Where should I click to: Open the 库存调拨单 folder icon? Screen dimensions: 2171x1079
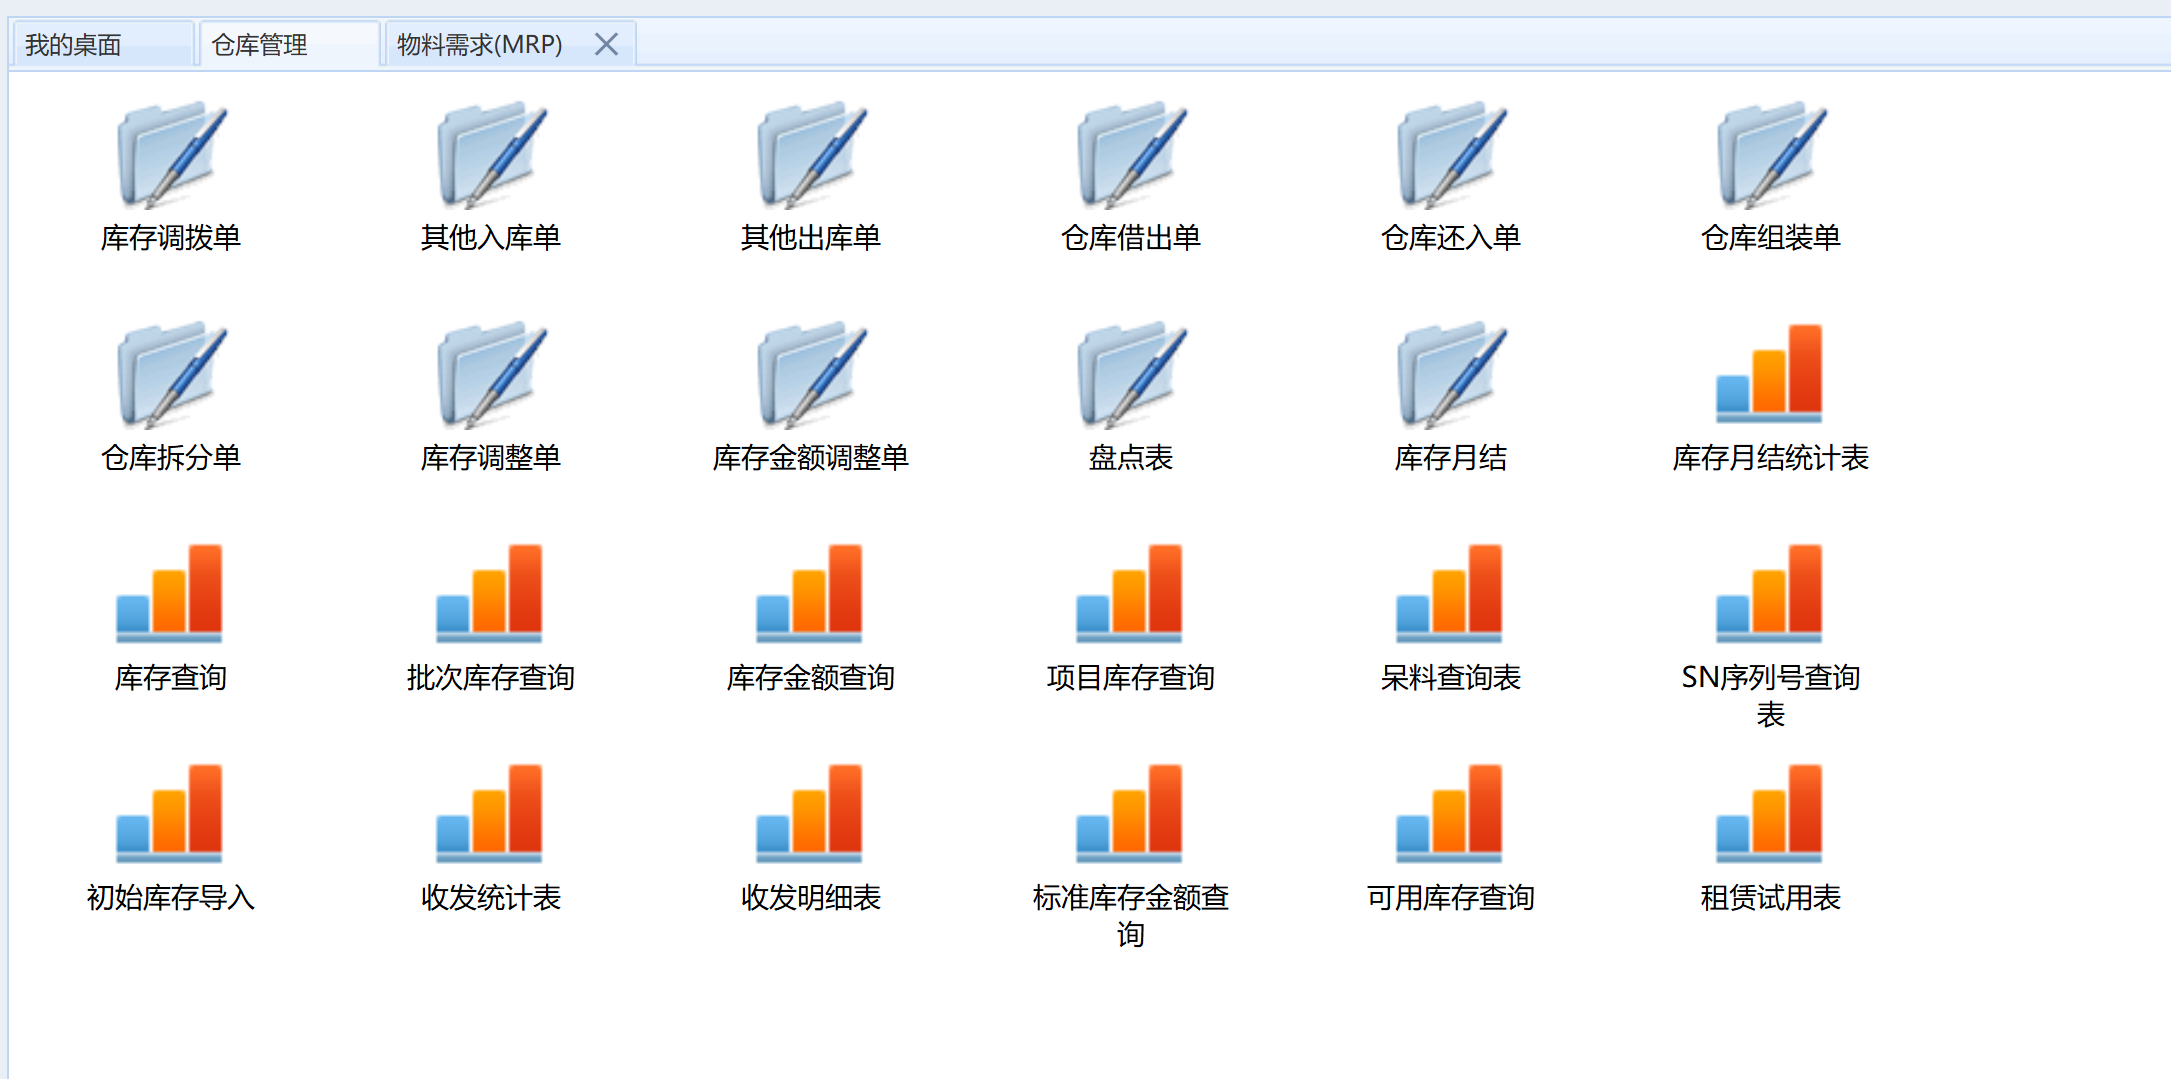(x=171, y=155)
